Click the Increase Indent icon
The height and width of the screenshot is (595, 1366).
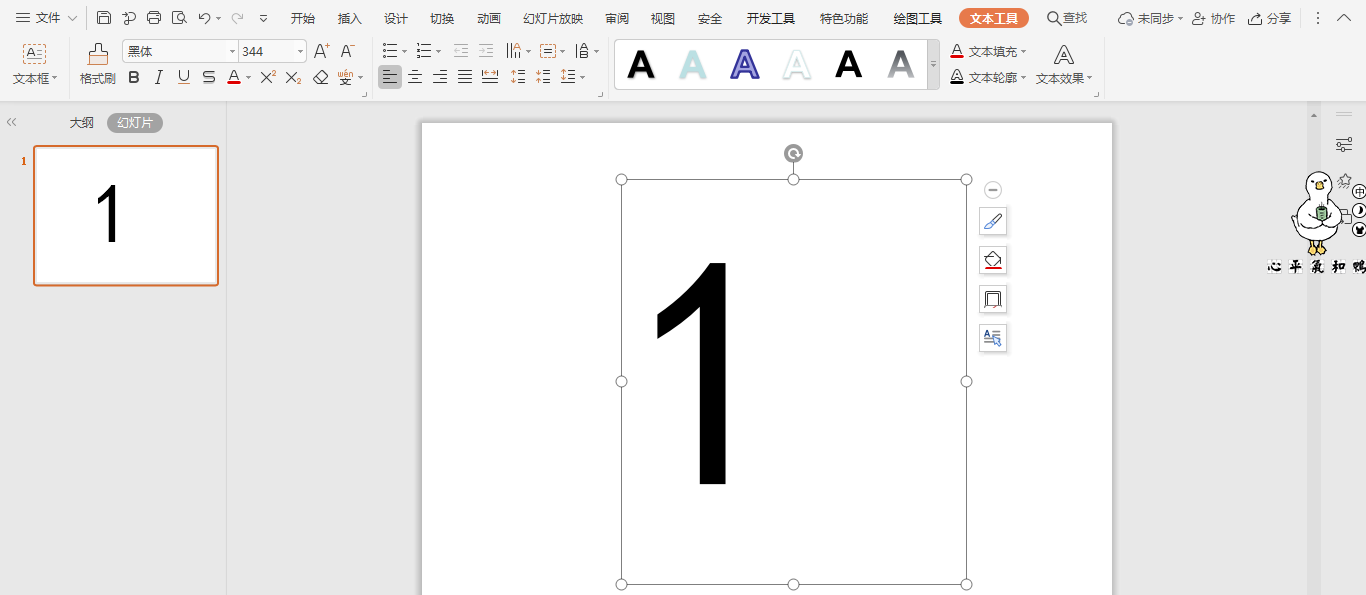click(x=486, y=51)
